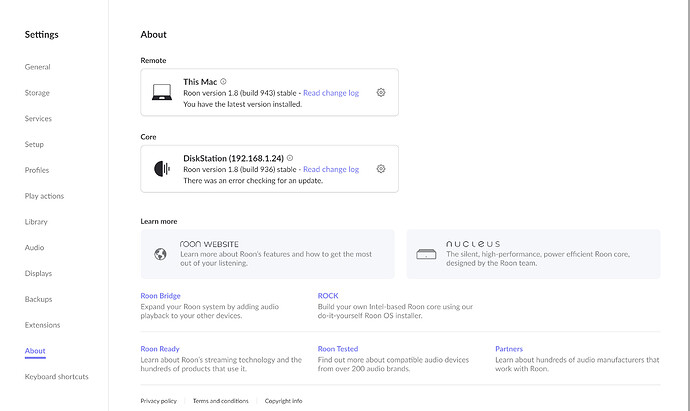Select Backups in the sidebar
This screenshot has width=690, height=411.
coord(38,299)
